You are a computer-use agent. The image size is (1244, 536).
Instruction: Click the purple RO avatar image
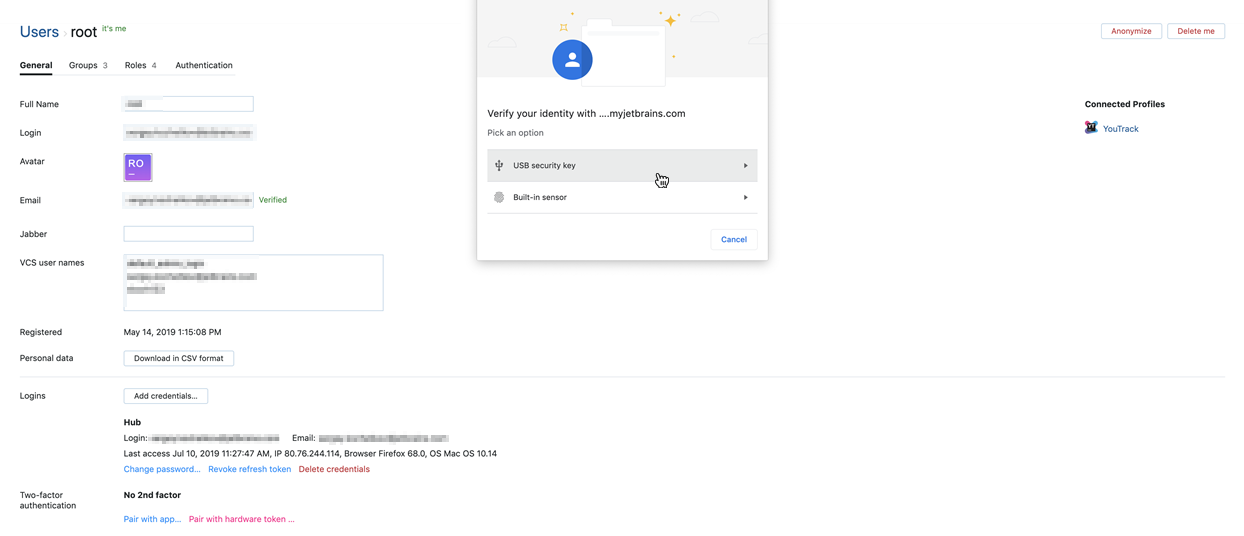tap(138, 167)
